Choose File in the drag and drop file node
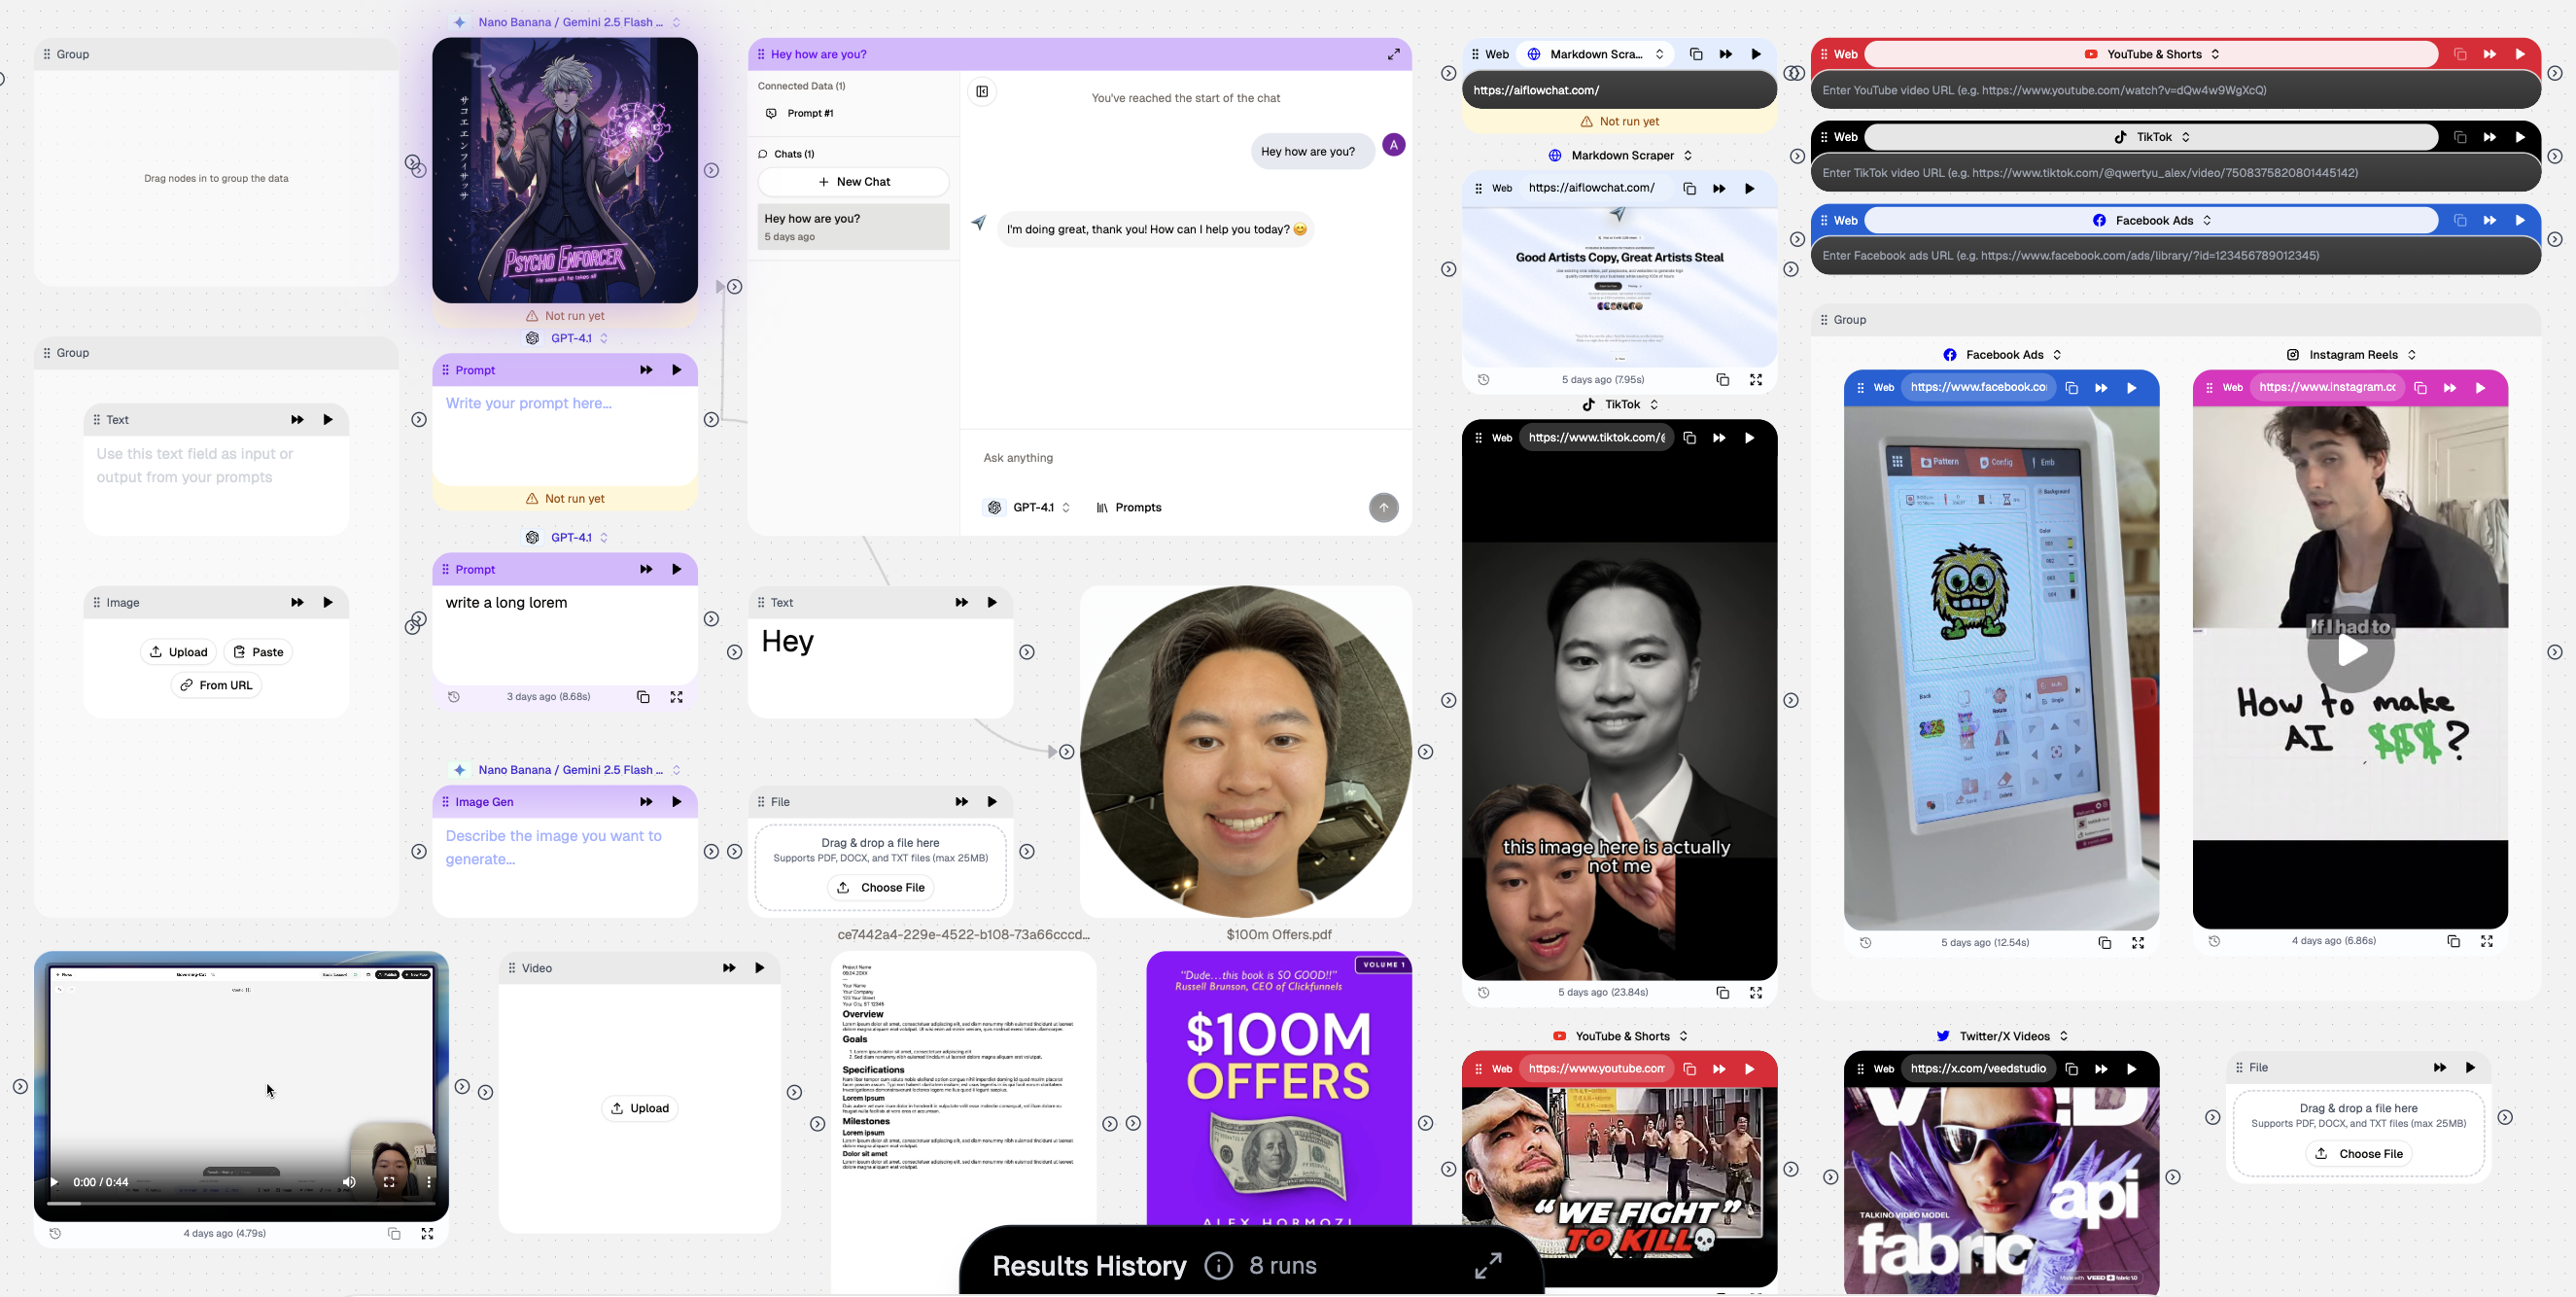The image size is (2576, 1297). (880, 887)
